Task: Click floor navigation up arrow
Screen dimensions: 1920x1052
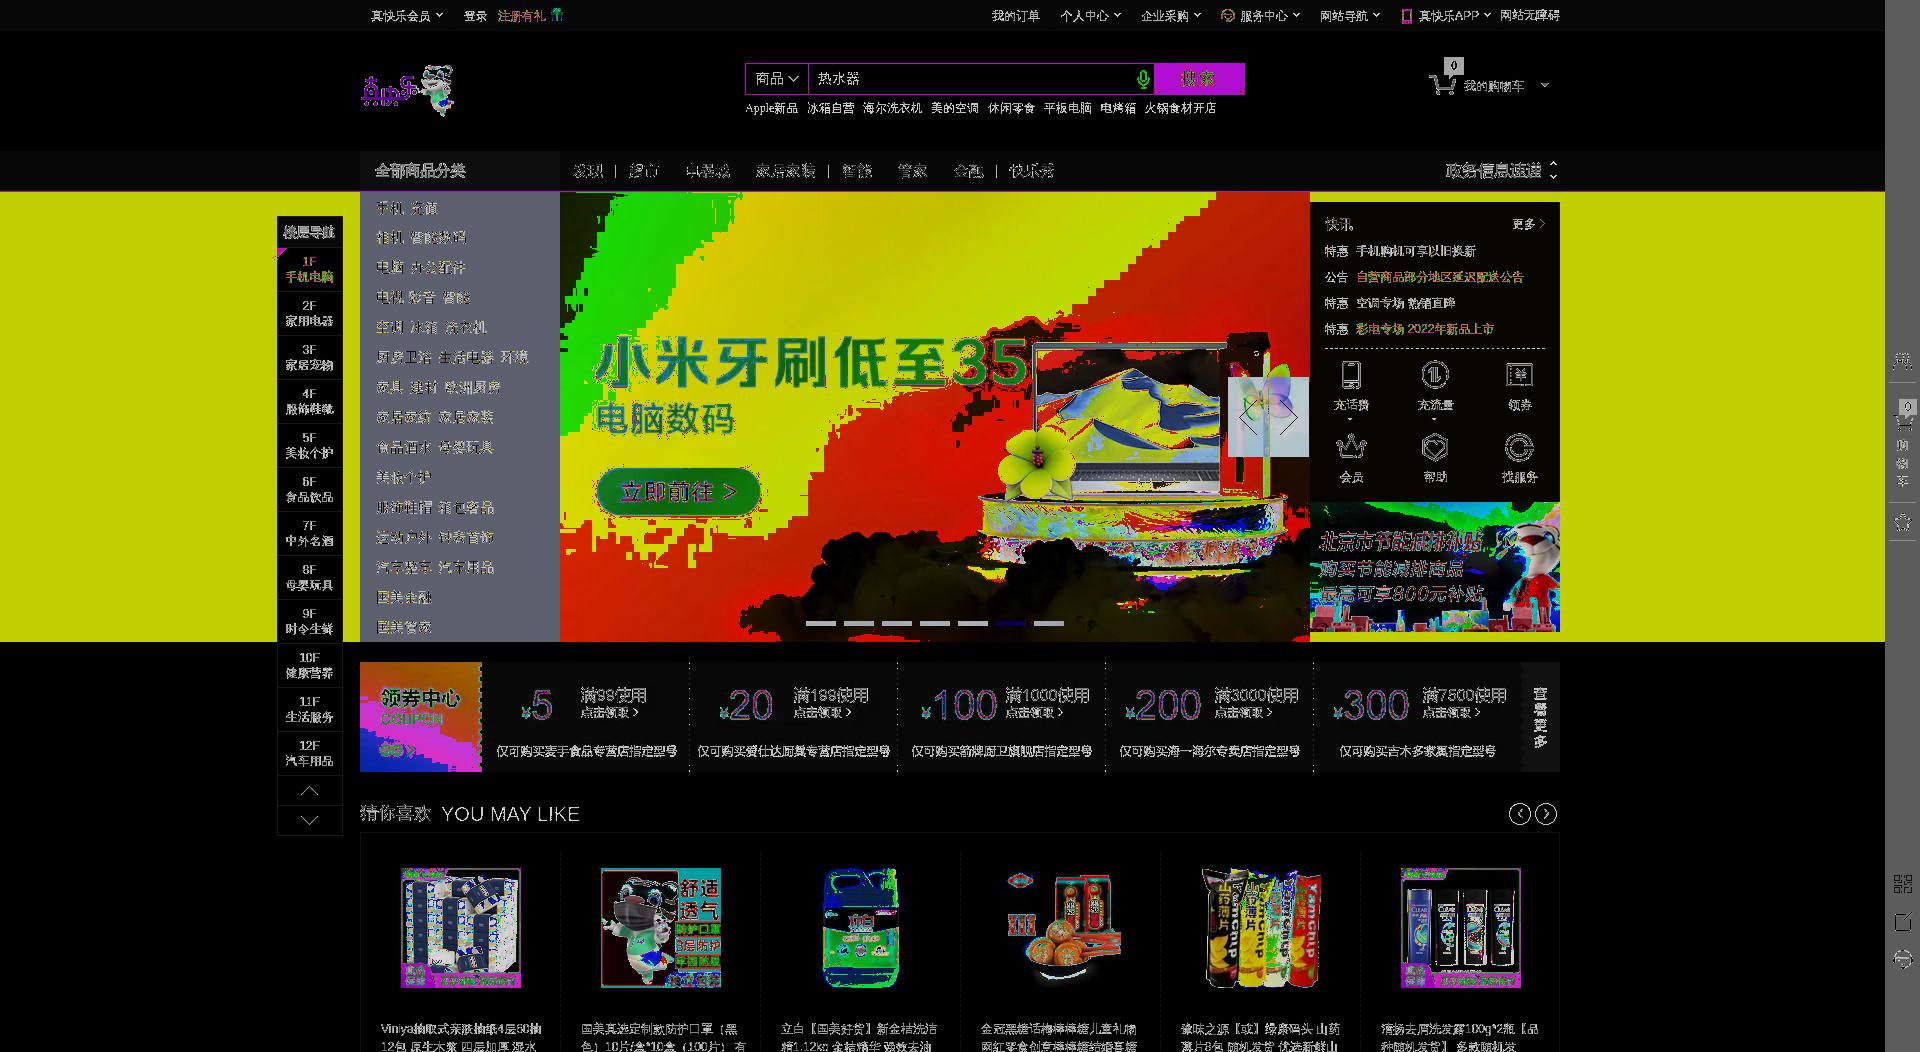Action: tap(310, 791)
